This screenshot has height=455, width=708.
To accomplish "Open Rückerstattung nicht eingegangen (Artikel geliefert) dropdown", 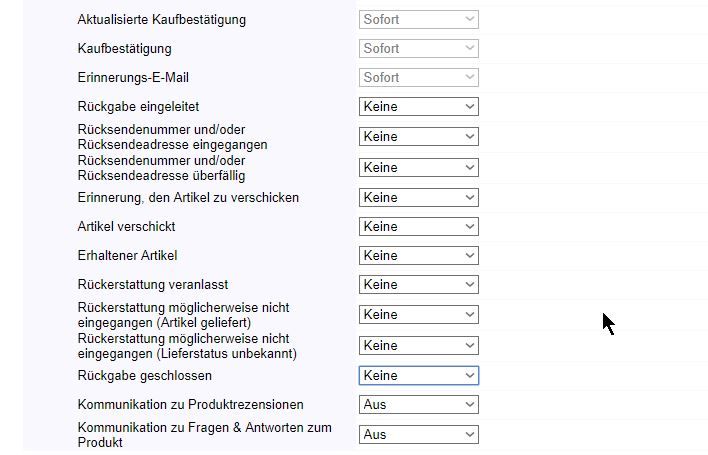I will pos(418,315).
